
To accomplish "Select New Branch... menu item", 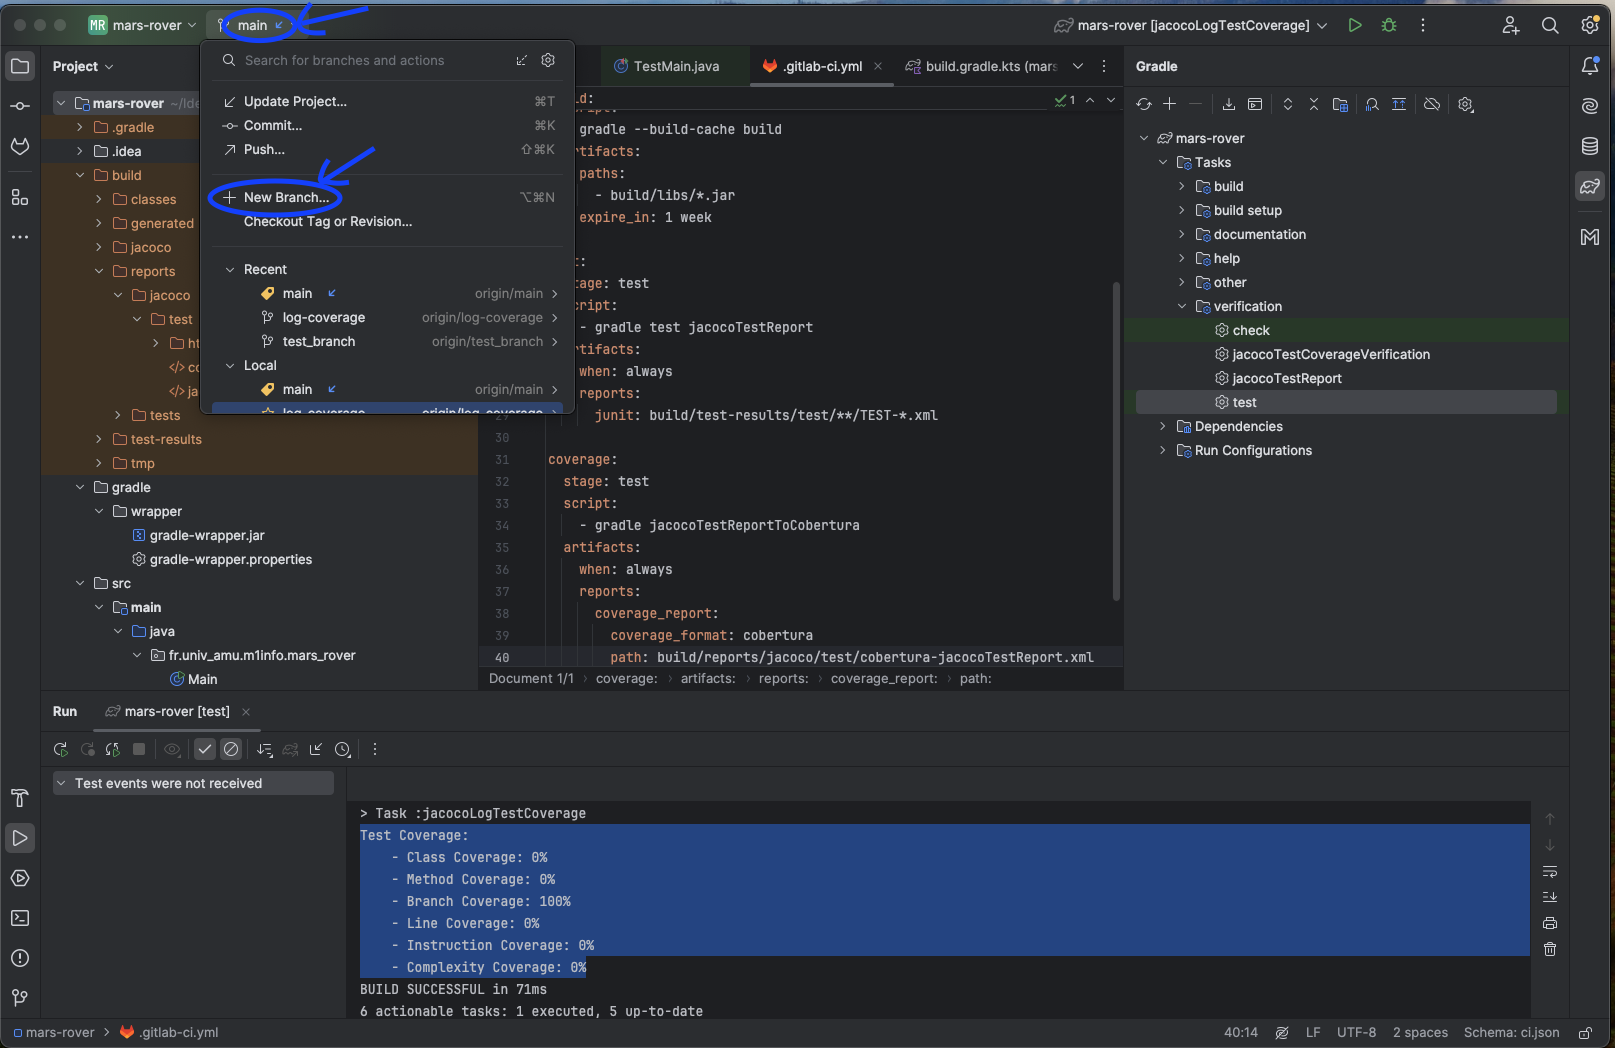I will click(388, 198).
